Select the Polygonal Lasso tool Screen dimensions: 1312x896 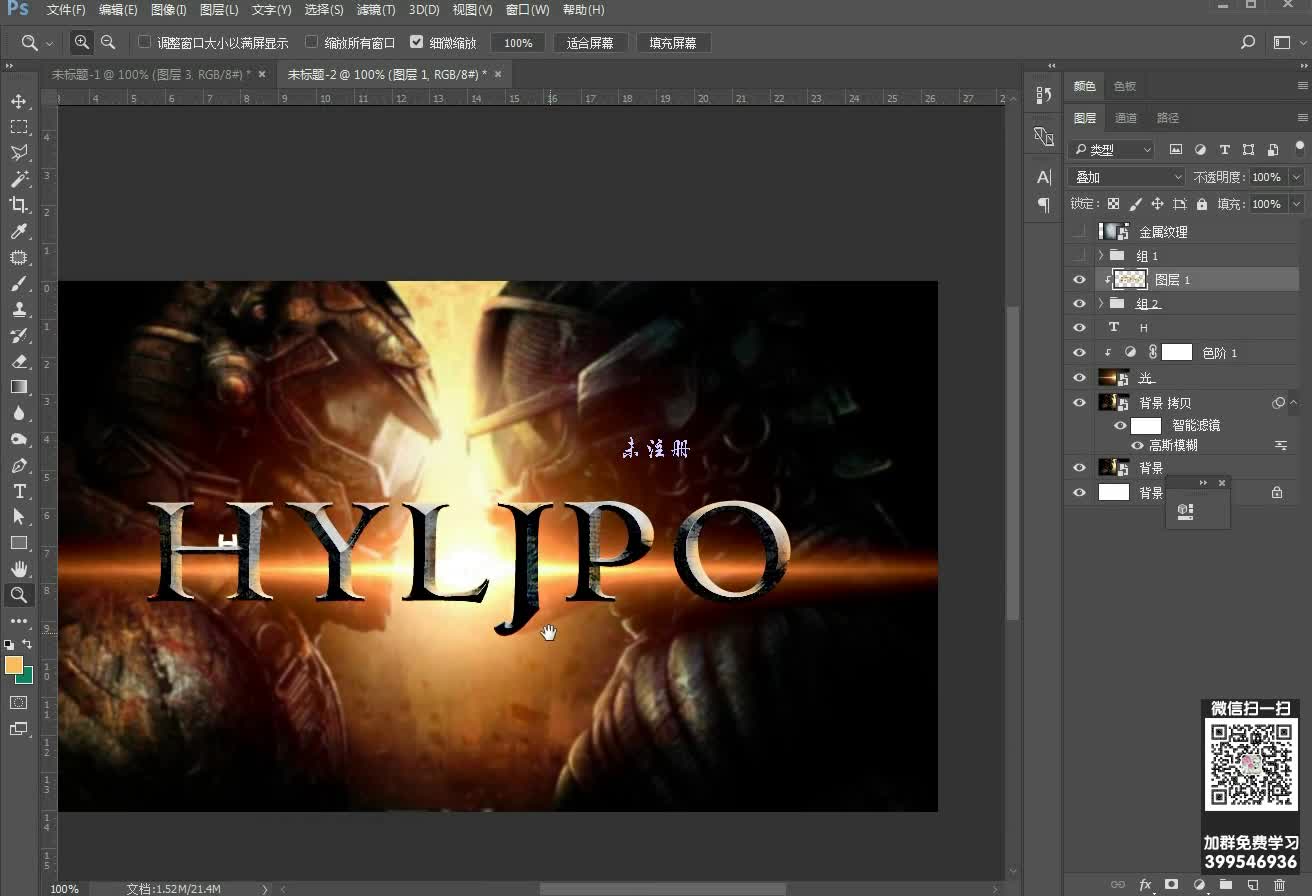coord(18,153)
